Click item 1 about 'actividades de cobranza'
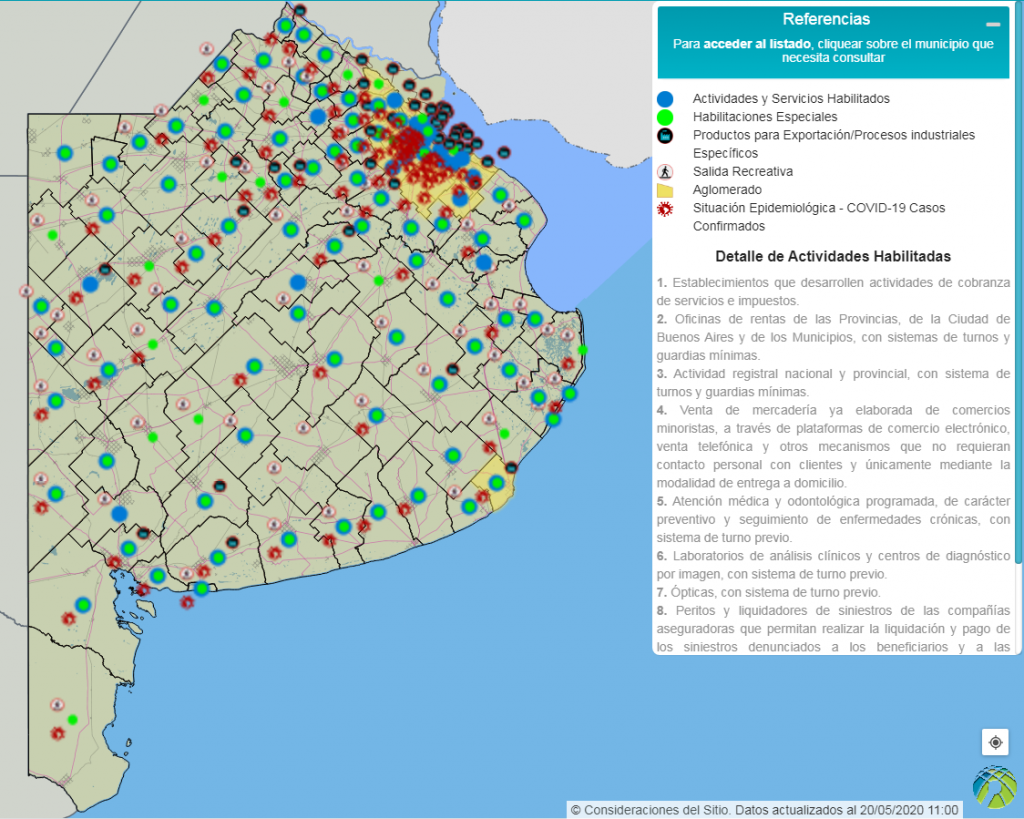Image resolution: width=1024 pixels, height=819 pixels. 833,291
